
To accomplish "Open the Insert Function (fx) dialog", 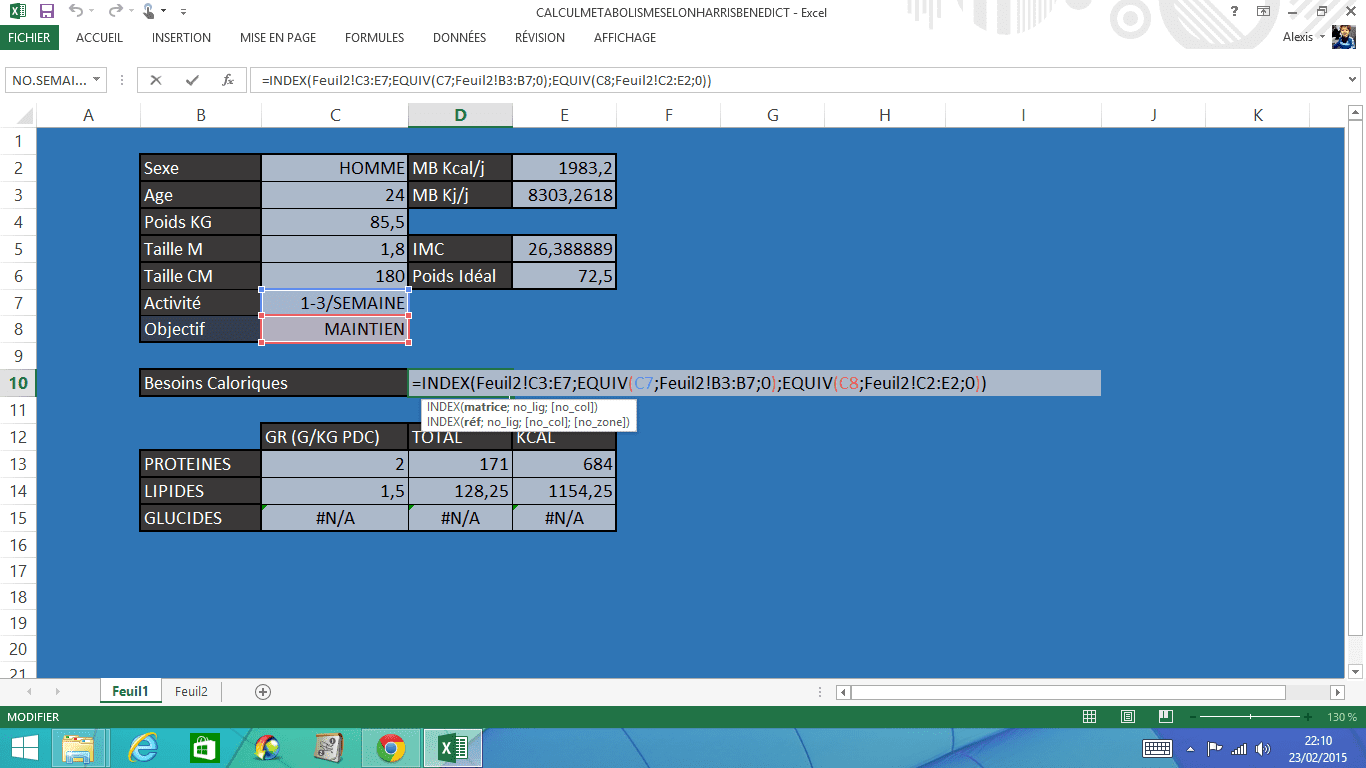I will [228, 80].
